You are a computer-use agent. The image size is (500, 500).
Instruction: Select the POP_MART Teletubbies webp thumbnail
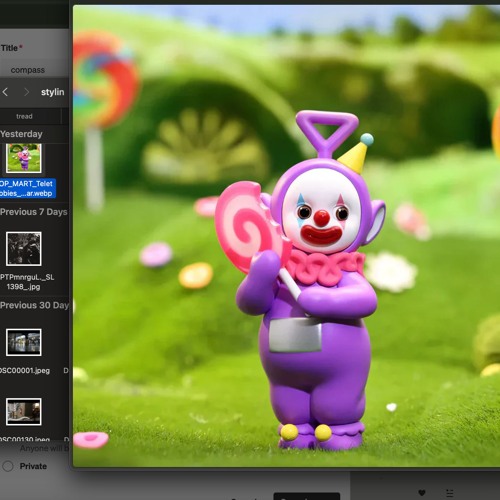coord(24,158)
